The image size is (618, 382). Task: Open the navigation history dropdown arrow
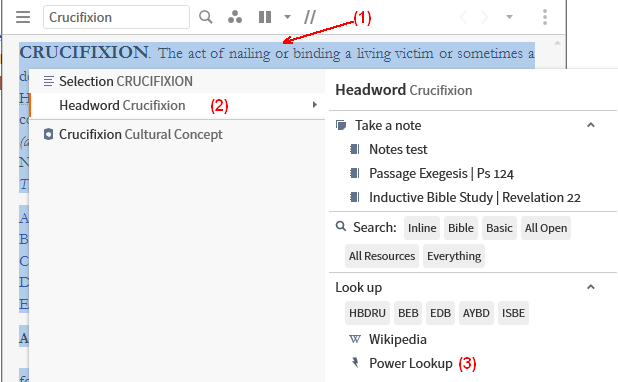pos(509,17)
